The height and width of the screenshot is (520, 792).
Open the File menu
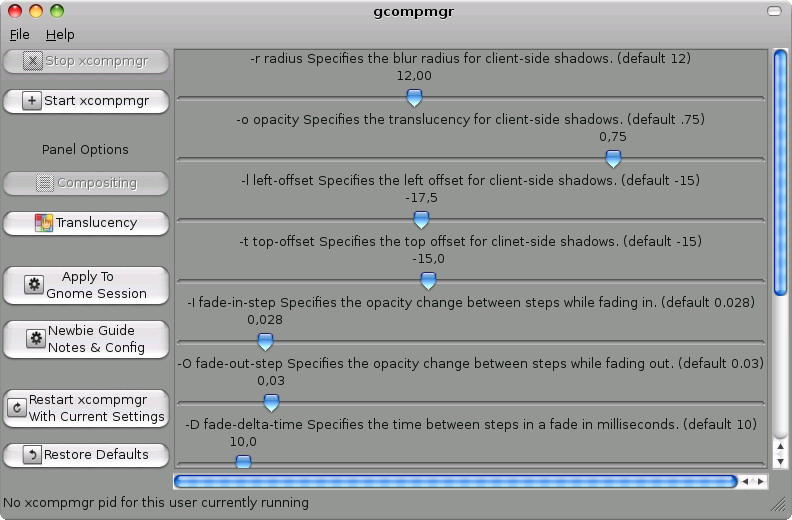point(19,35)
